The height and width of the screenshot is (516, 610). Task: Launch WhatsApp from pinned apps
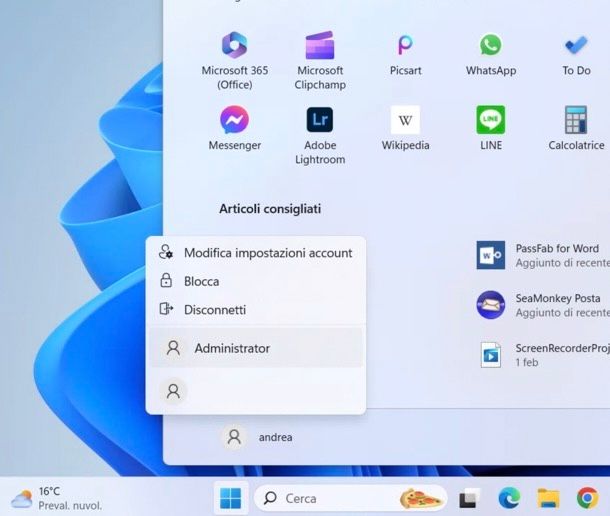coord(491,54)
